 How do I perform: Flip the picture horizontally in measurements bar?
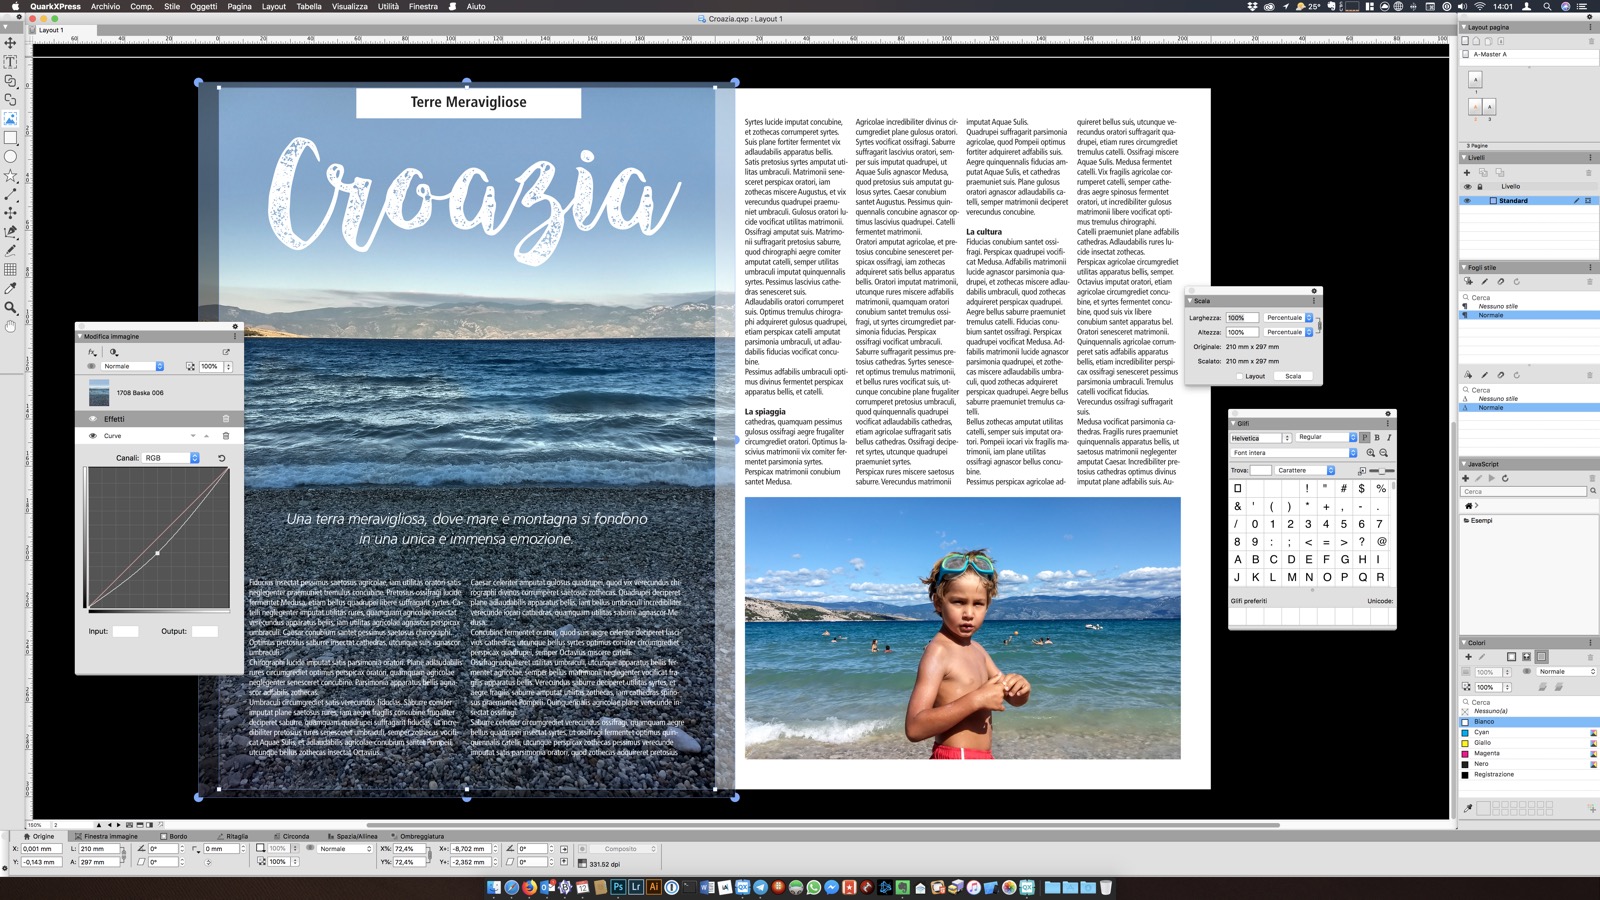tap(564, 849)
